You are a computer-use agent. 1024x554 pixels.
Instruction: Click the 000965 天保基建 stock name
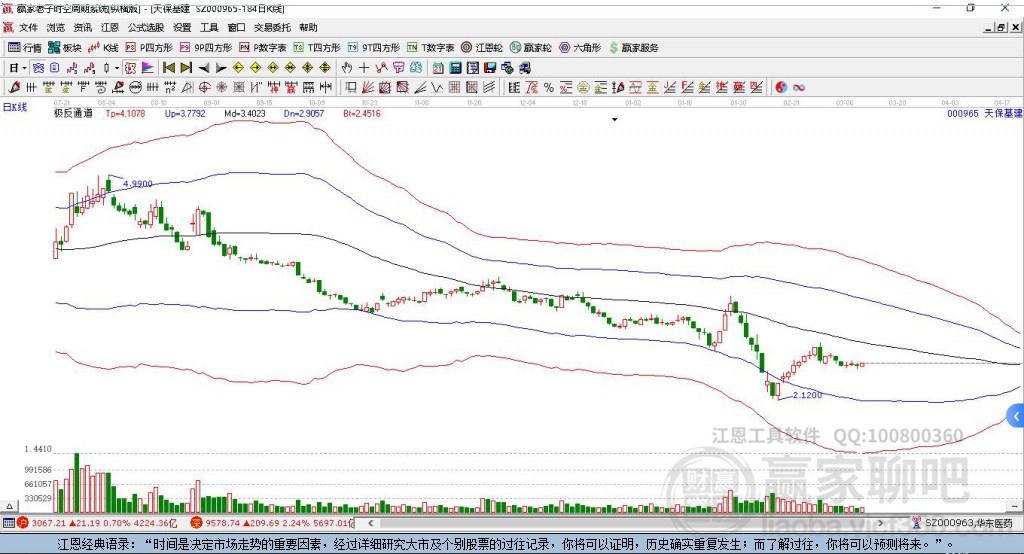pyautogui.click(x=985, y=113)
